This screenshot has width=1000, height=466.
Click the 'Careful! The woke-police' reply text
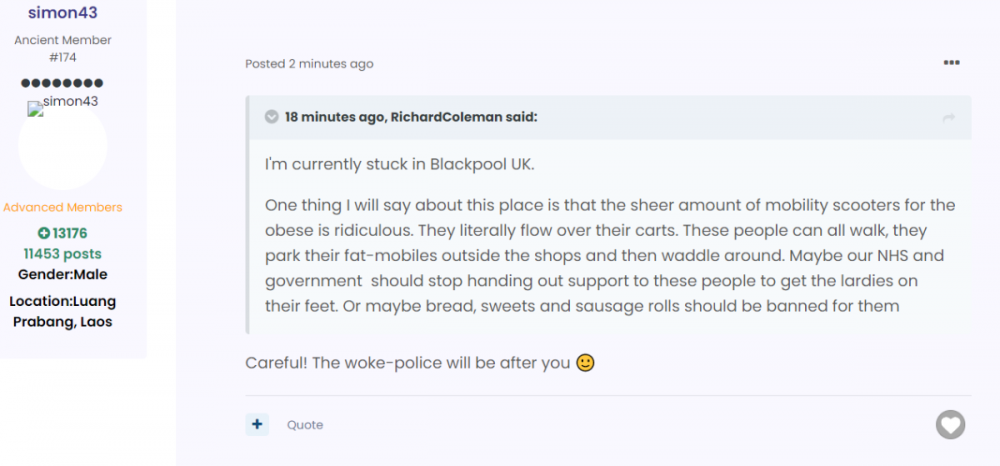point(407,363)
